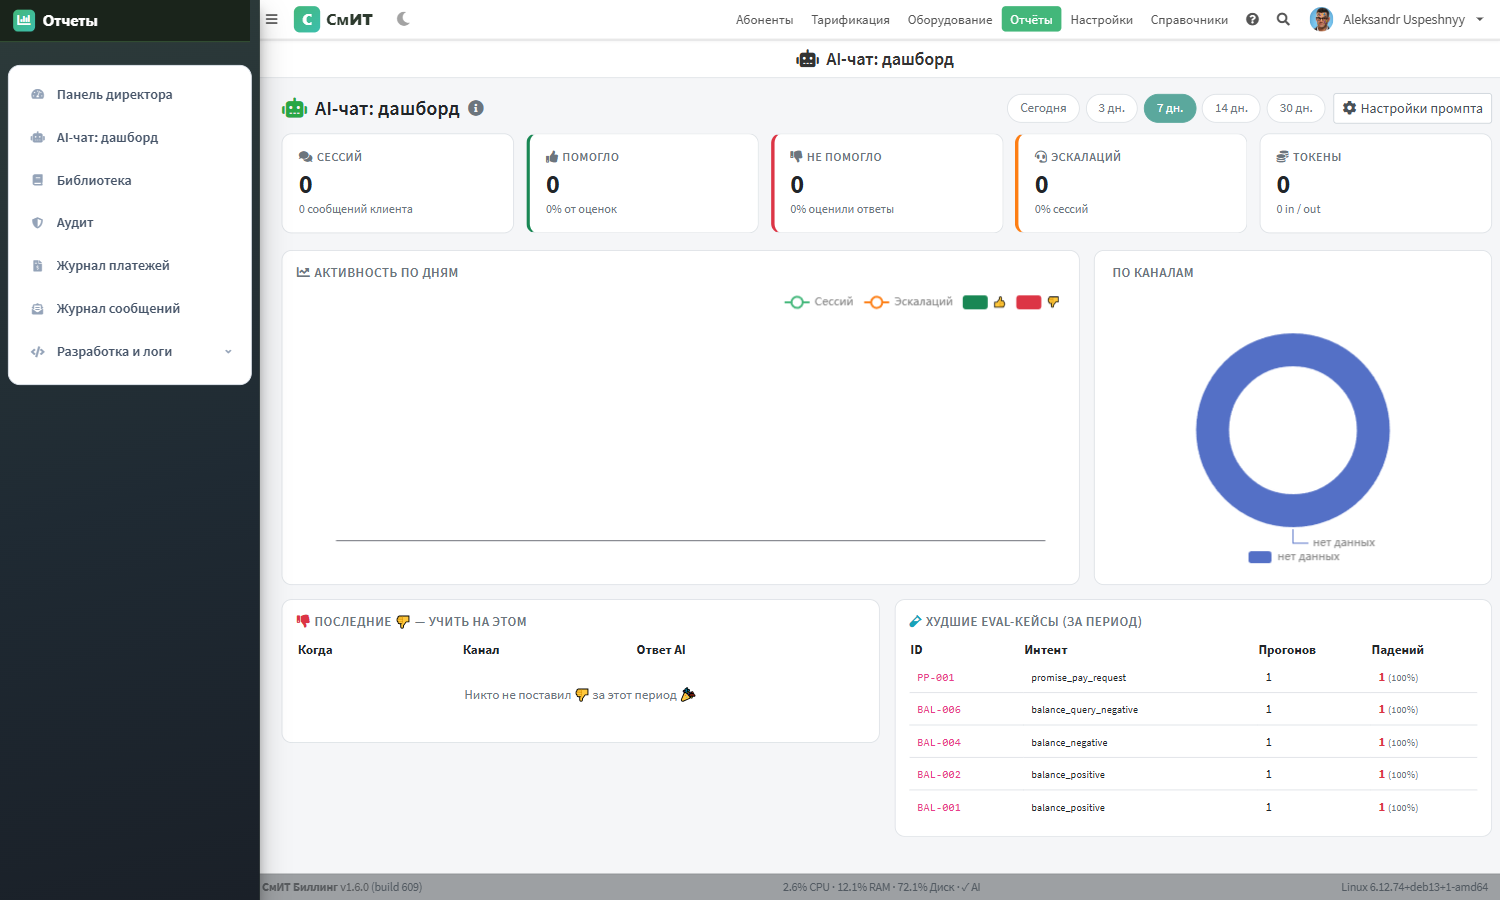Viewport: 1500px width, 900px height.
Task: Click the Помогло thumbs-up icon
Action: (x=552, y=157)
